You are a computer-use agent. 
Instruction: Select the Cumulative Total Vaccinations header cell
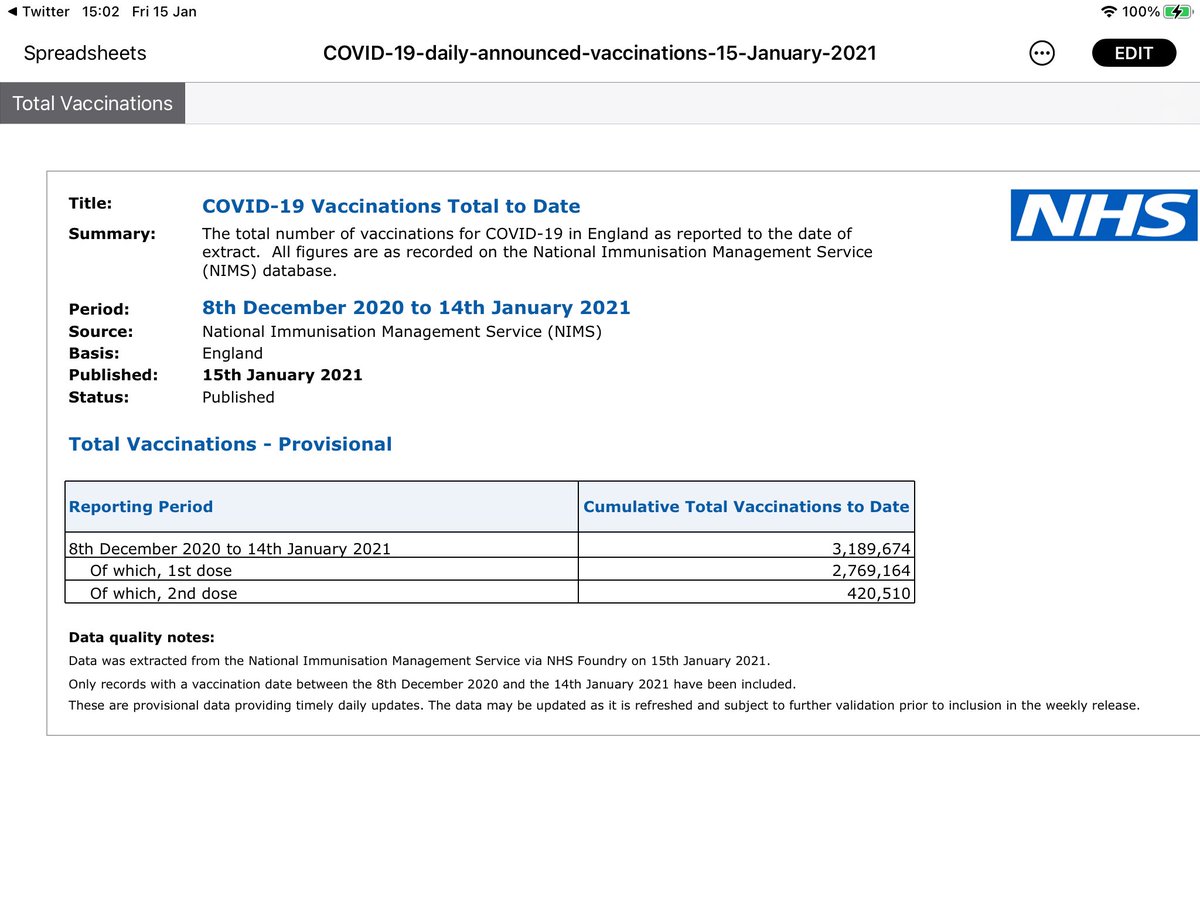tap(745, 506)
